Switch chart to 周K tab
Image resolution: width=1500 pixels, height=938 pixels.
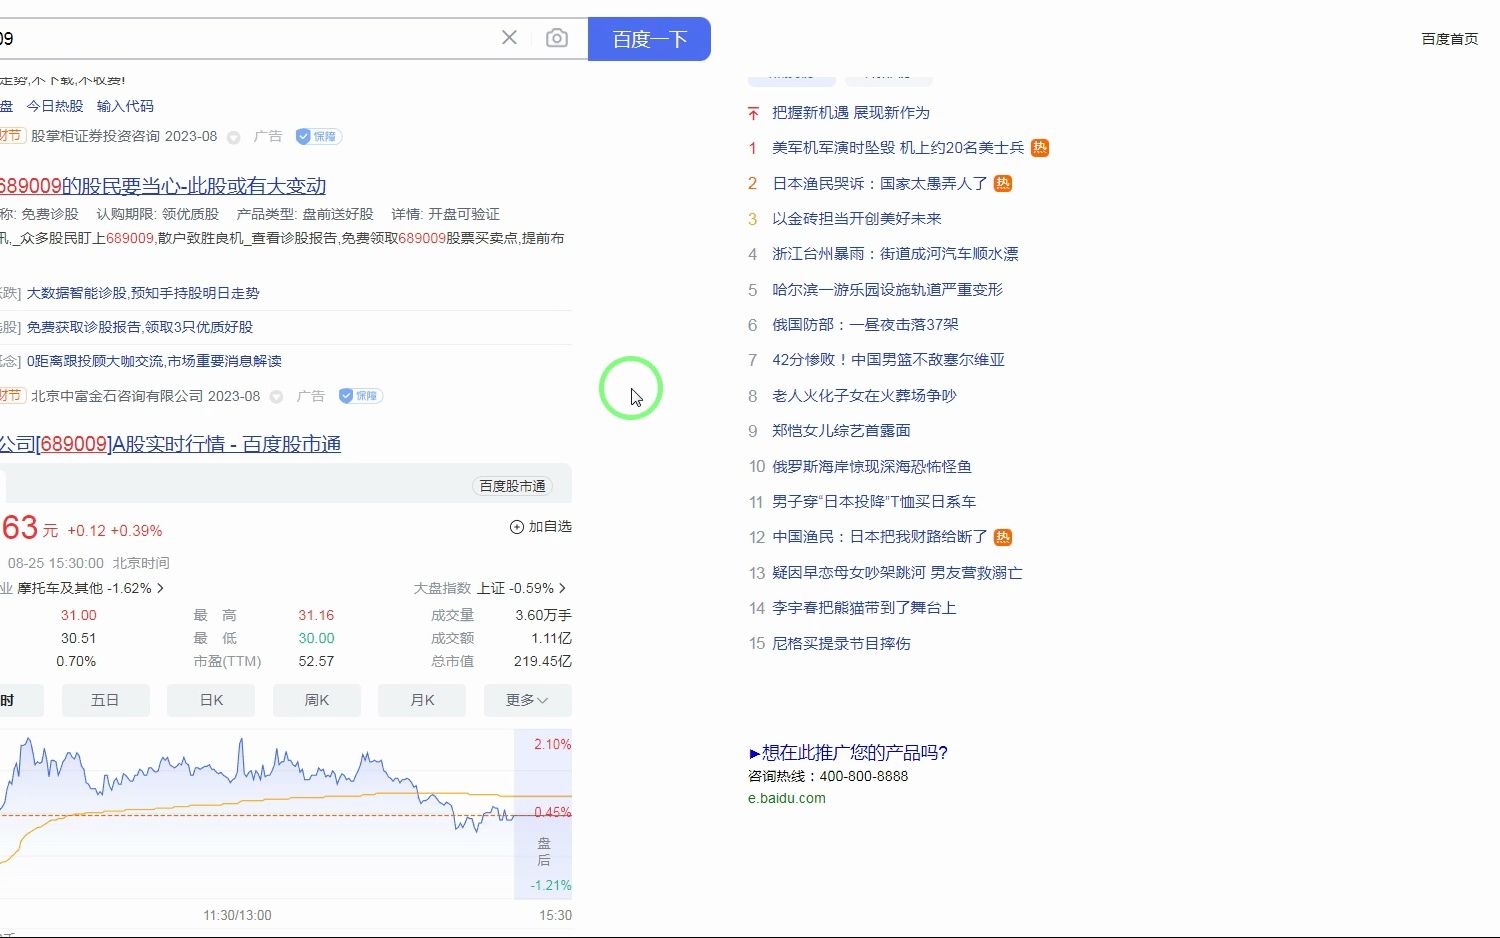click(x=317, y=700)
